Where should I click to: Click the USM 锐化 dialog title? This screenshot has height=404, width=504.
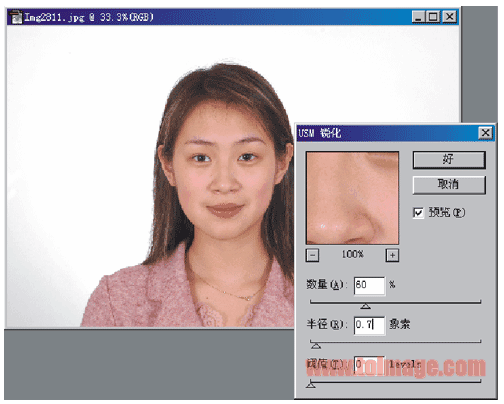click(x=320, y=133)
